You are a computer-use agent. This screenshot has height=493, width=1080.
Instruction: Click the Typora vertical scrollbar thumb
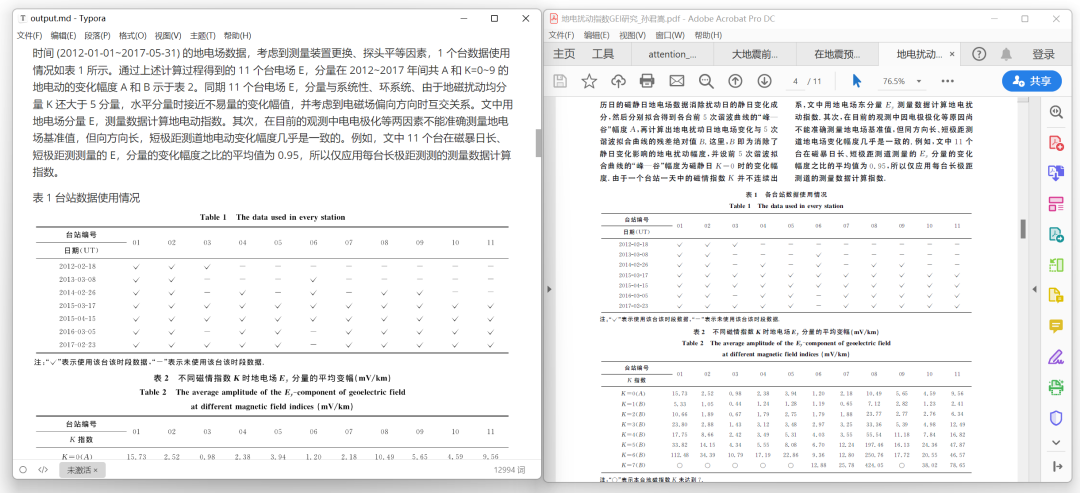pos(538,143)
